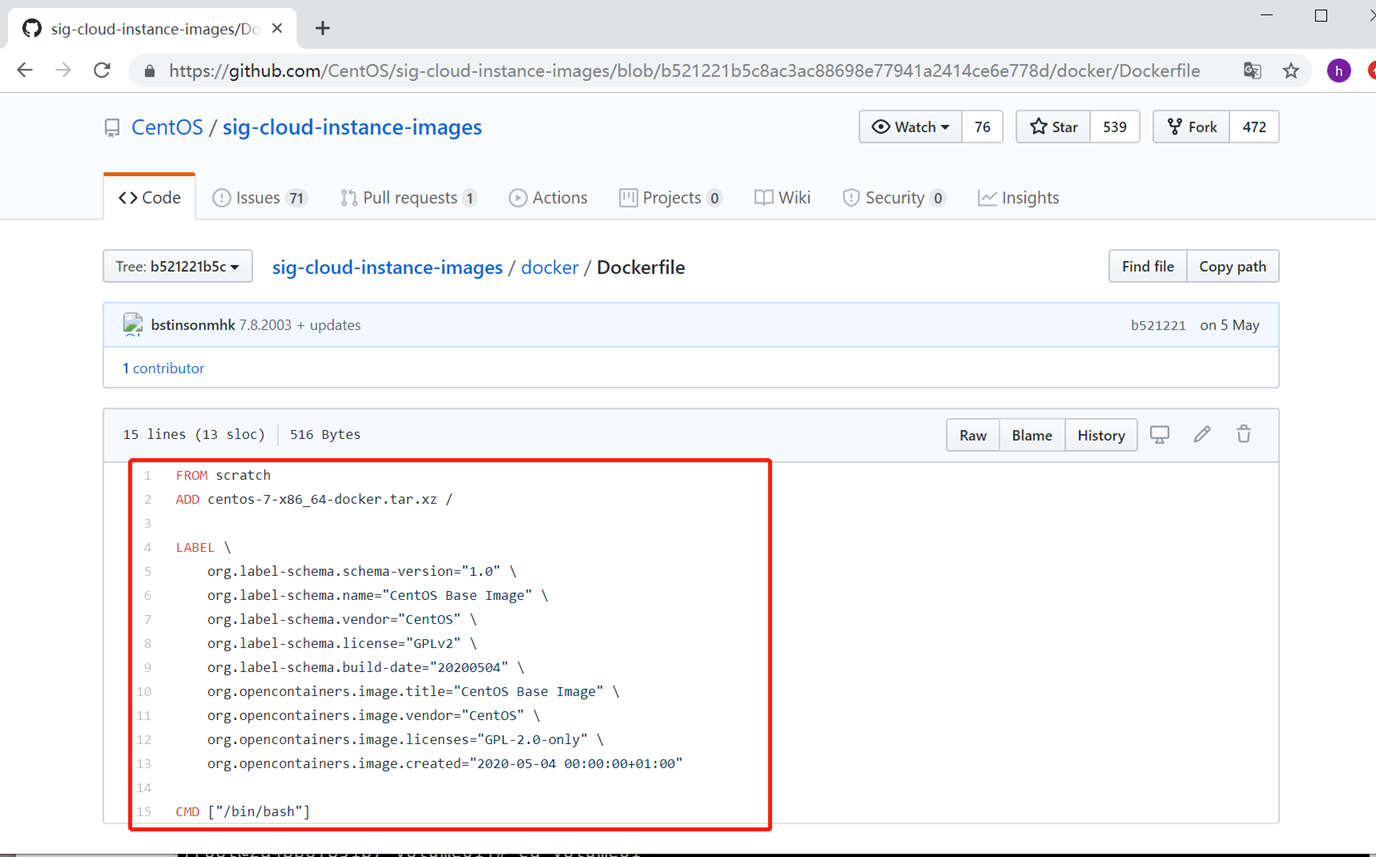Open a new browser tab with plus
The image size is (1376, 857).
(x=322, y=28)
